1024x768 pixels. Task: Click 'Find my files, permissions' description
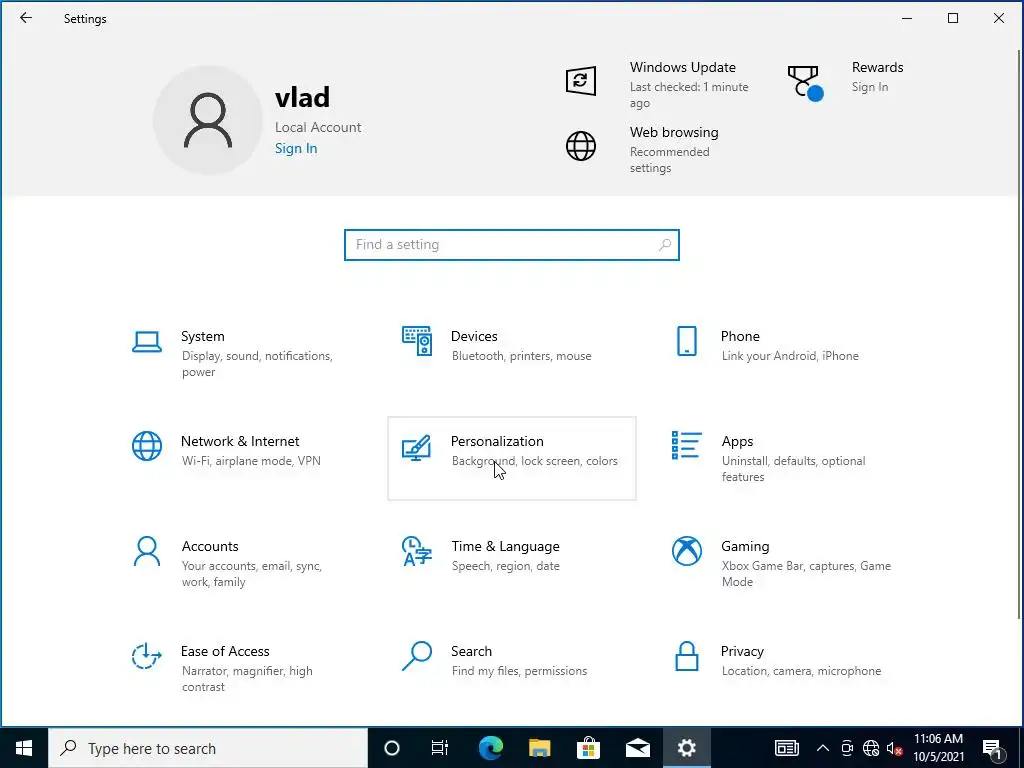[519, 671]
